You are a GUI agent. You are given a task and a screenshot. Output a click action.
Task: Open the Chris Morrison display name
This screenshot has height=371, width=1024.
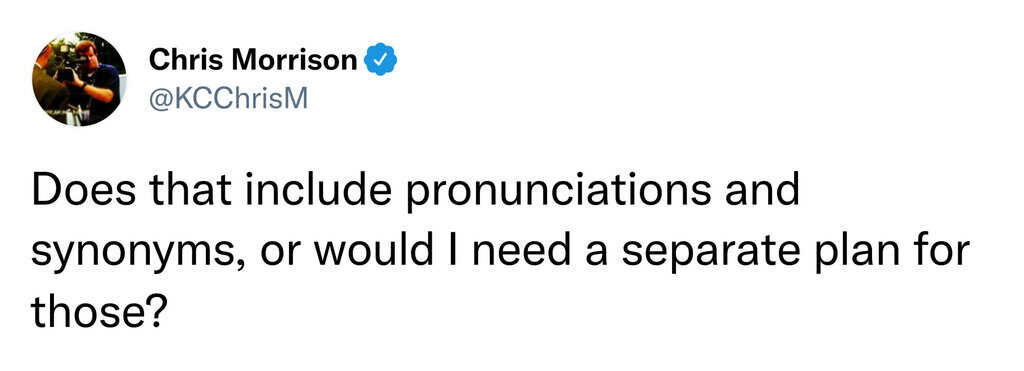[x=253, y=60]
